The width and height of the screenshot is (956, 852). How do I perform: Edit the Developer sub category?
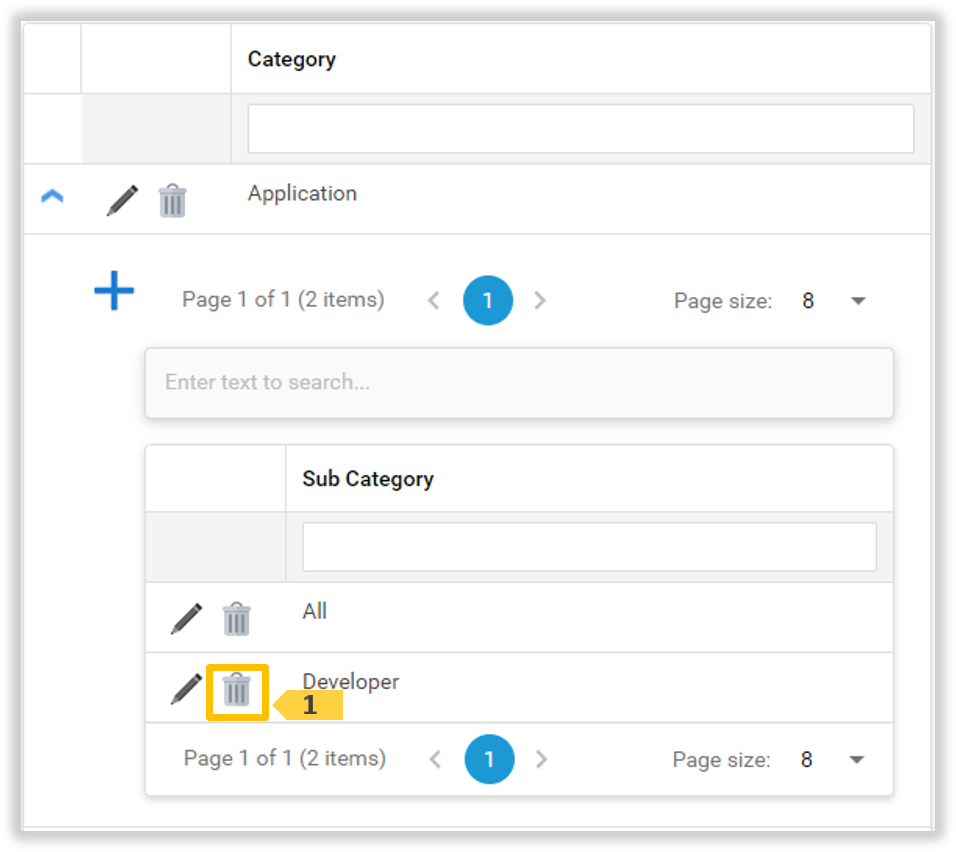(187, 689)
